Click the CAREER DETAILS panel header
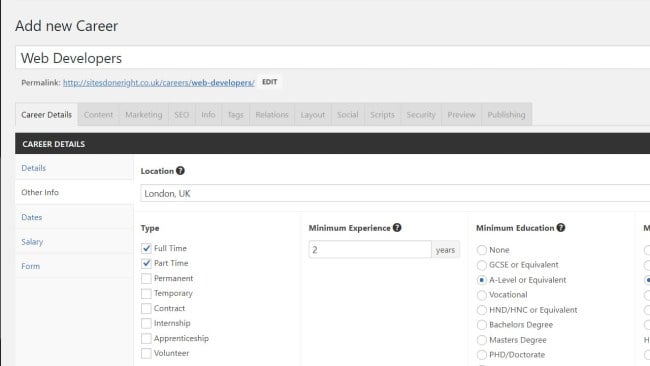Viewport: 650px width, 366px height. 332,143
